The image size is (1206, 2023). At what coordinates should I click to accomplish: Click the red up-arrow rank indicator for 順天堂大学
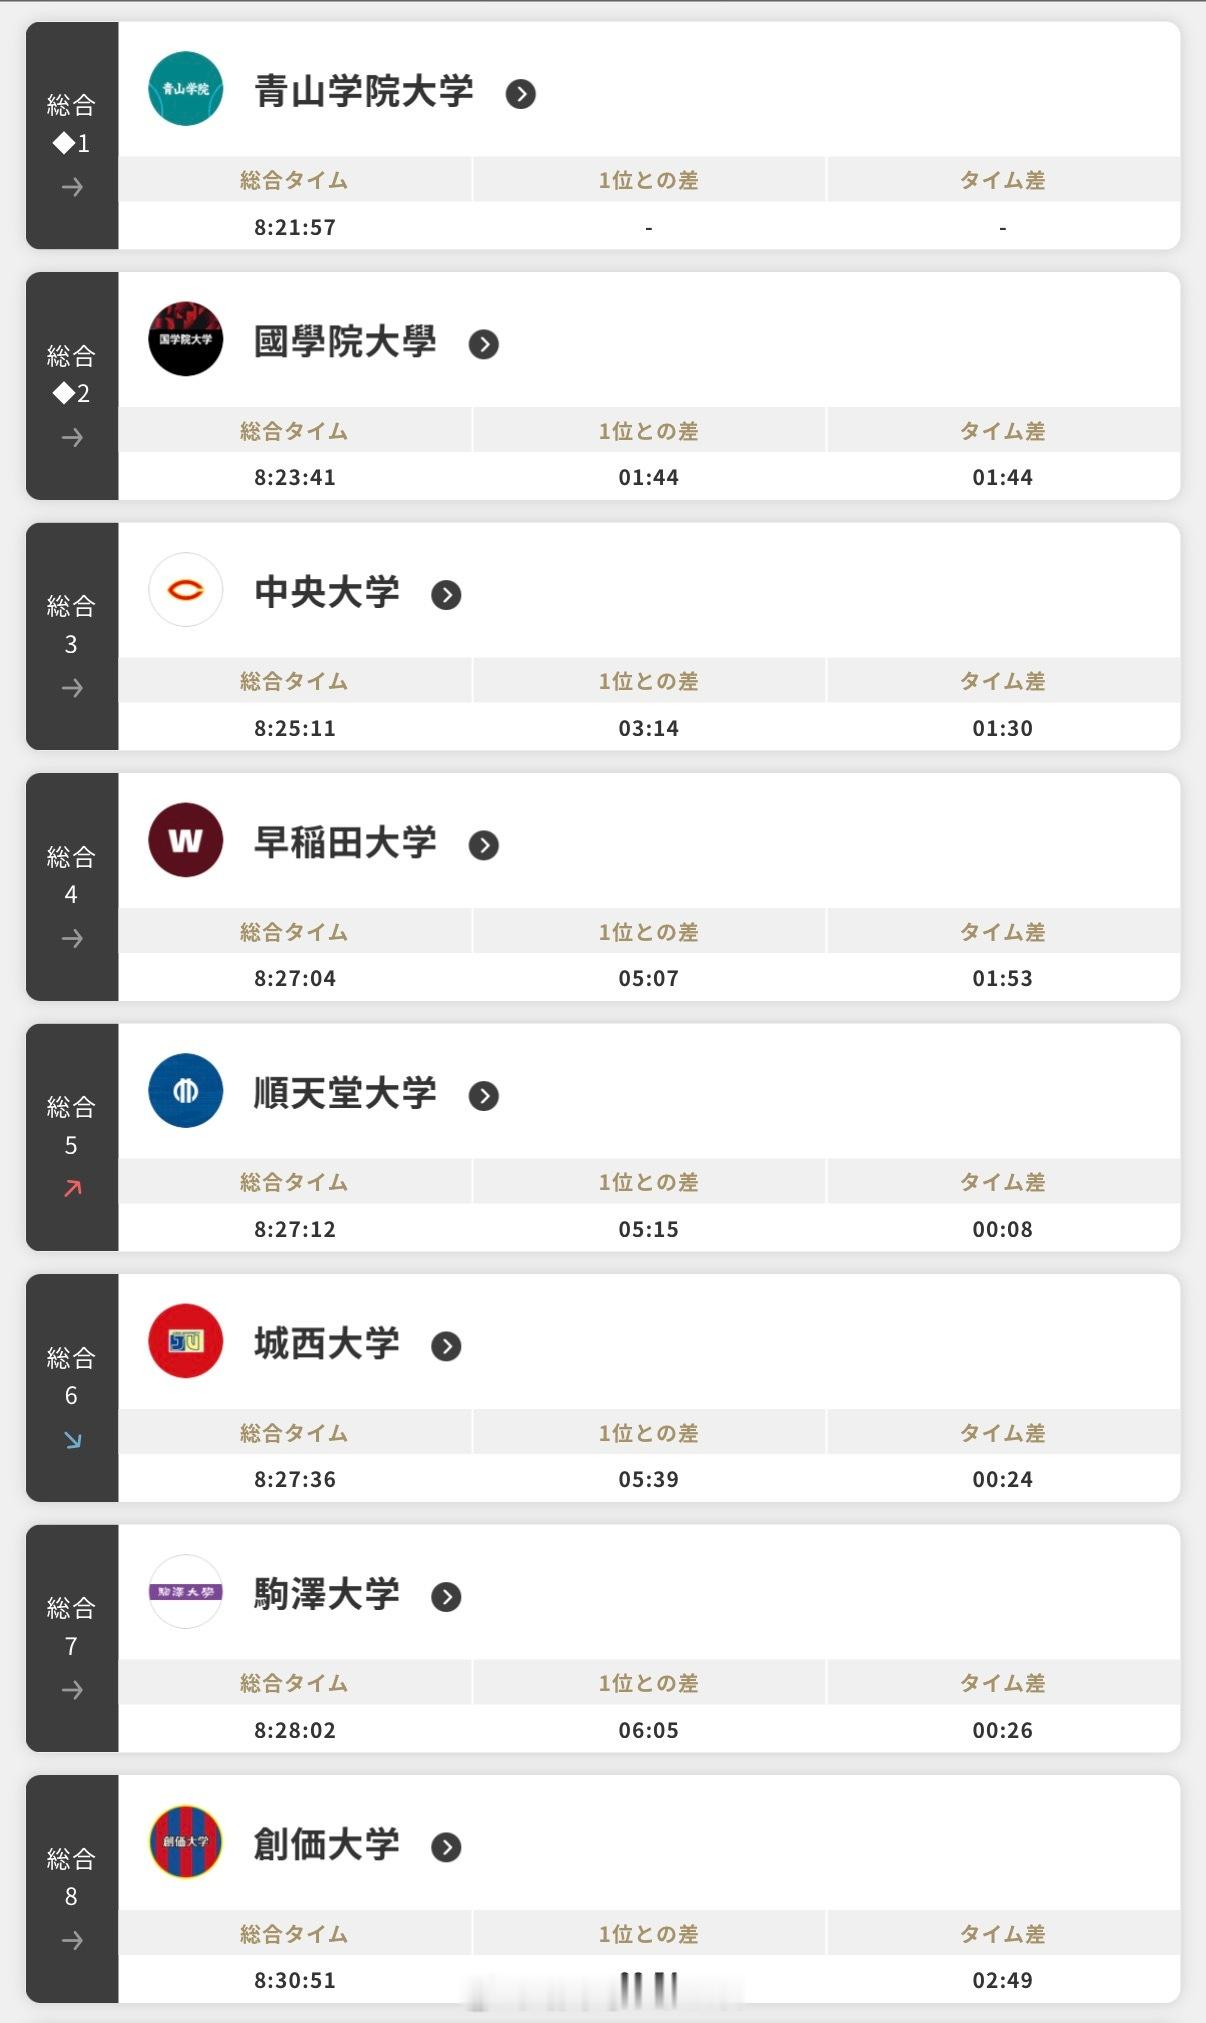coord(72,1188)
